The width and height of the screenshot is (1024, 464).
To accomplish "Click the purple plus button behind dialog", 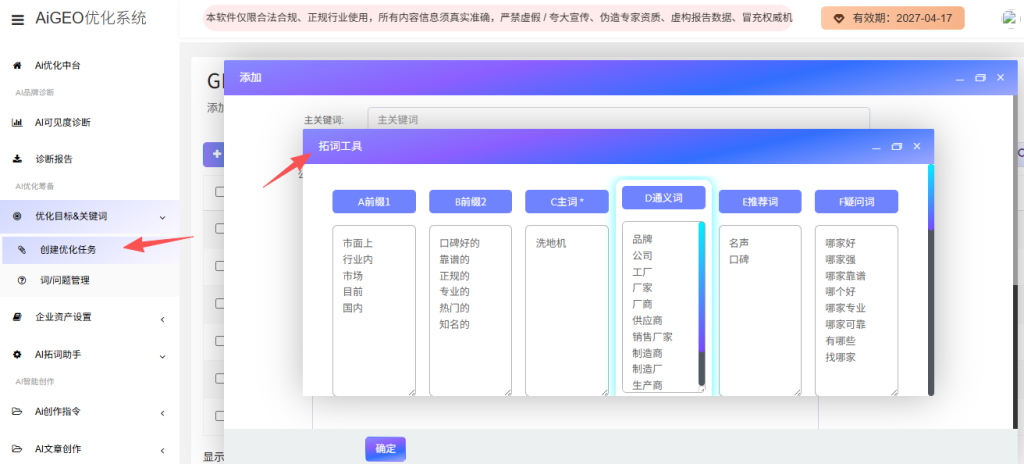I will coord(214,155).
